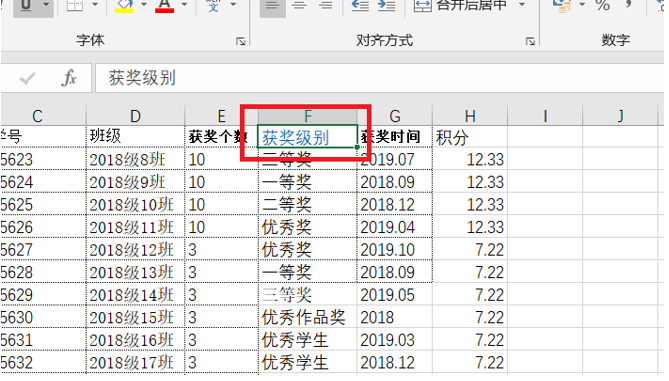Select cell 2018级13班
Image resolution: width=669 pixels, height=381 pixels.
pyautogui.click(x=135, y=272)
